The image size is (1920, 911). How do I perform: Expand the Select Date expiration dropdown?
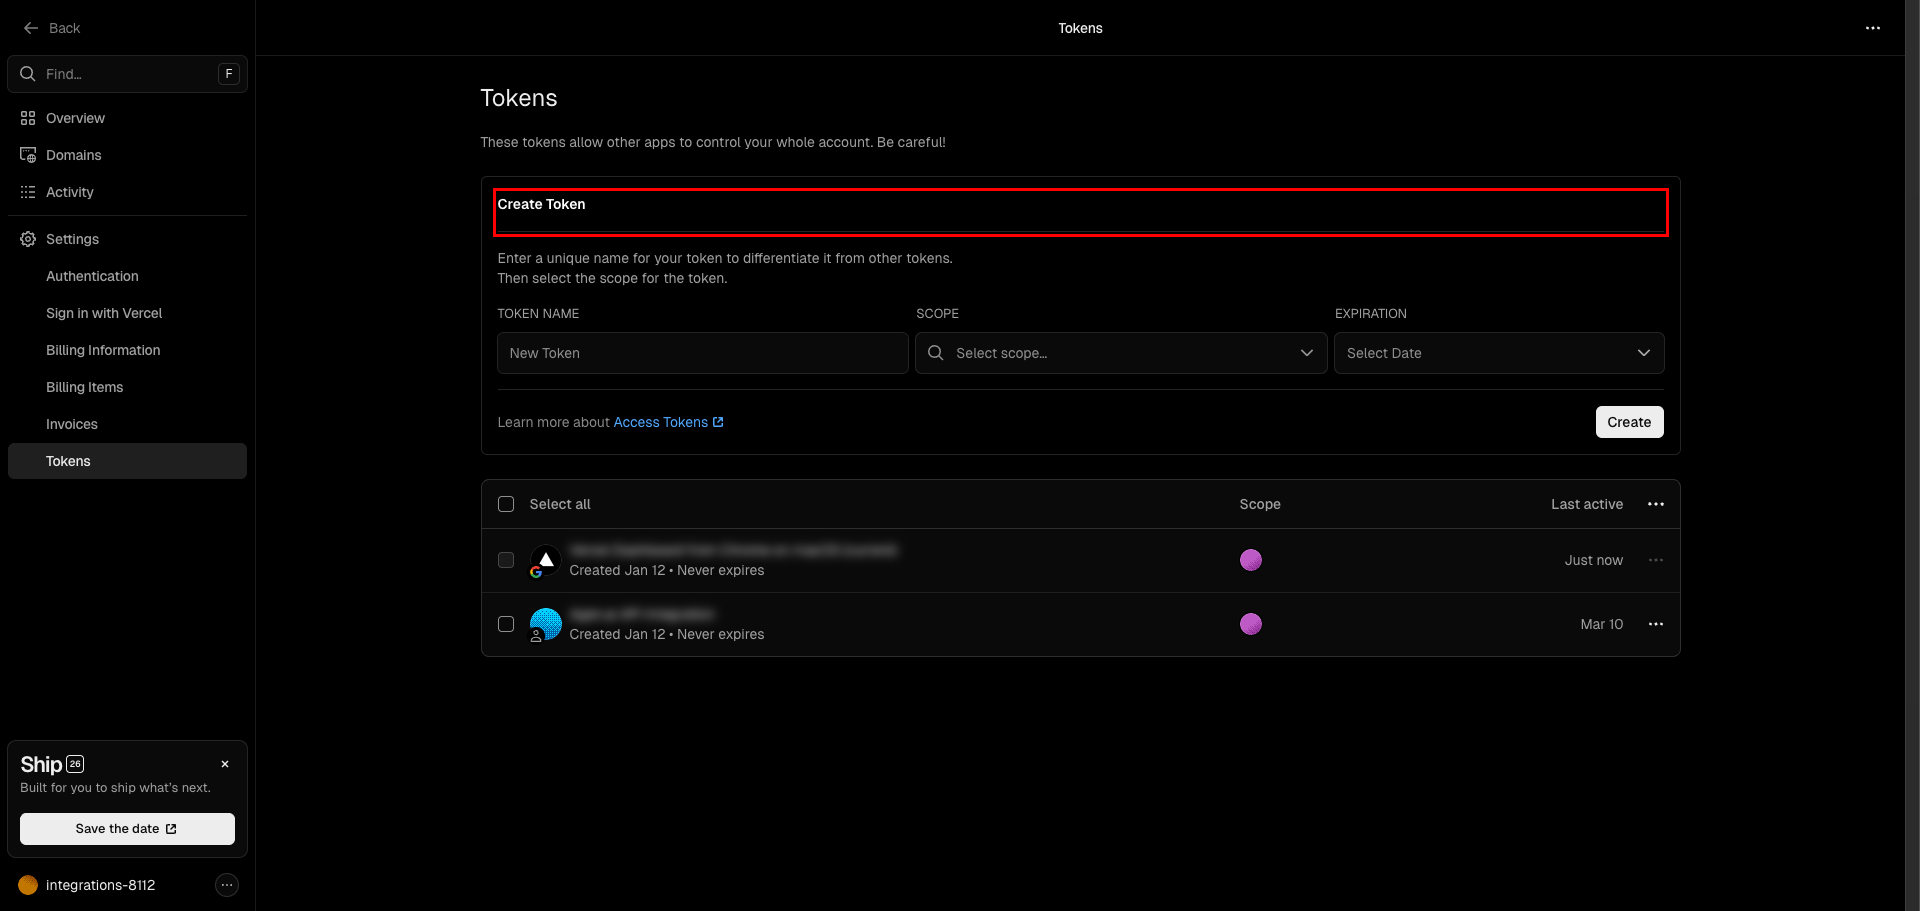click(1499, 353)
